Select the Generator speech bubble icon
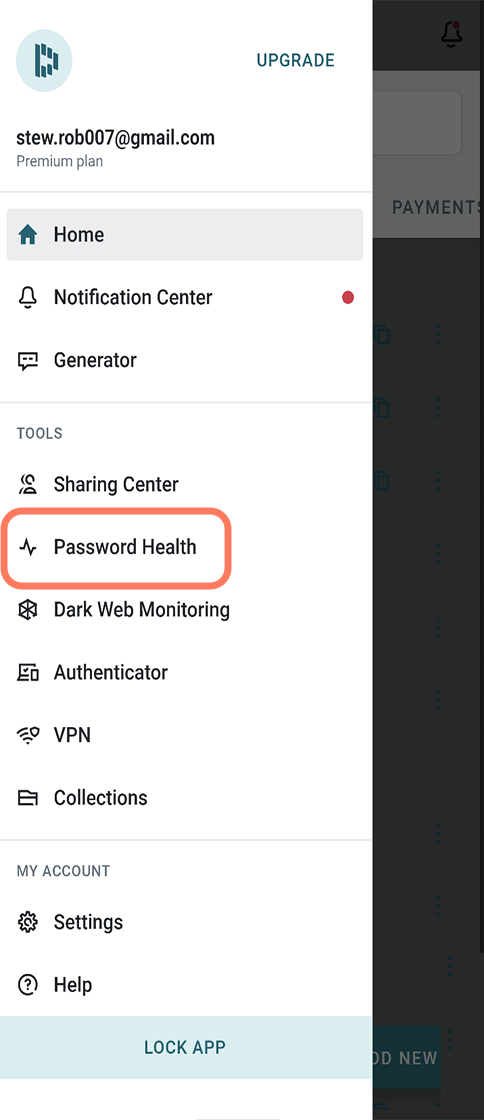 pyautogui.click(x=28, y=361)
